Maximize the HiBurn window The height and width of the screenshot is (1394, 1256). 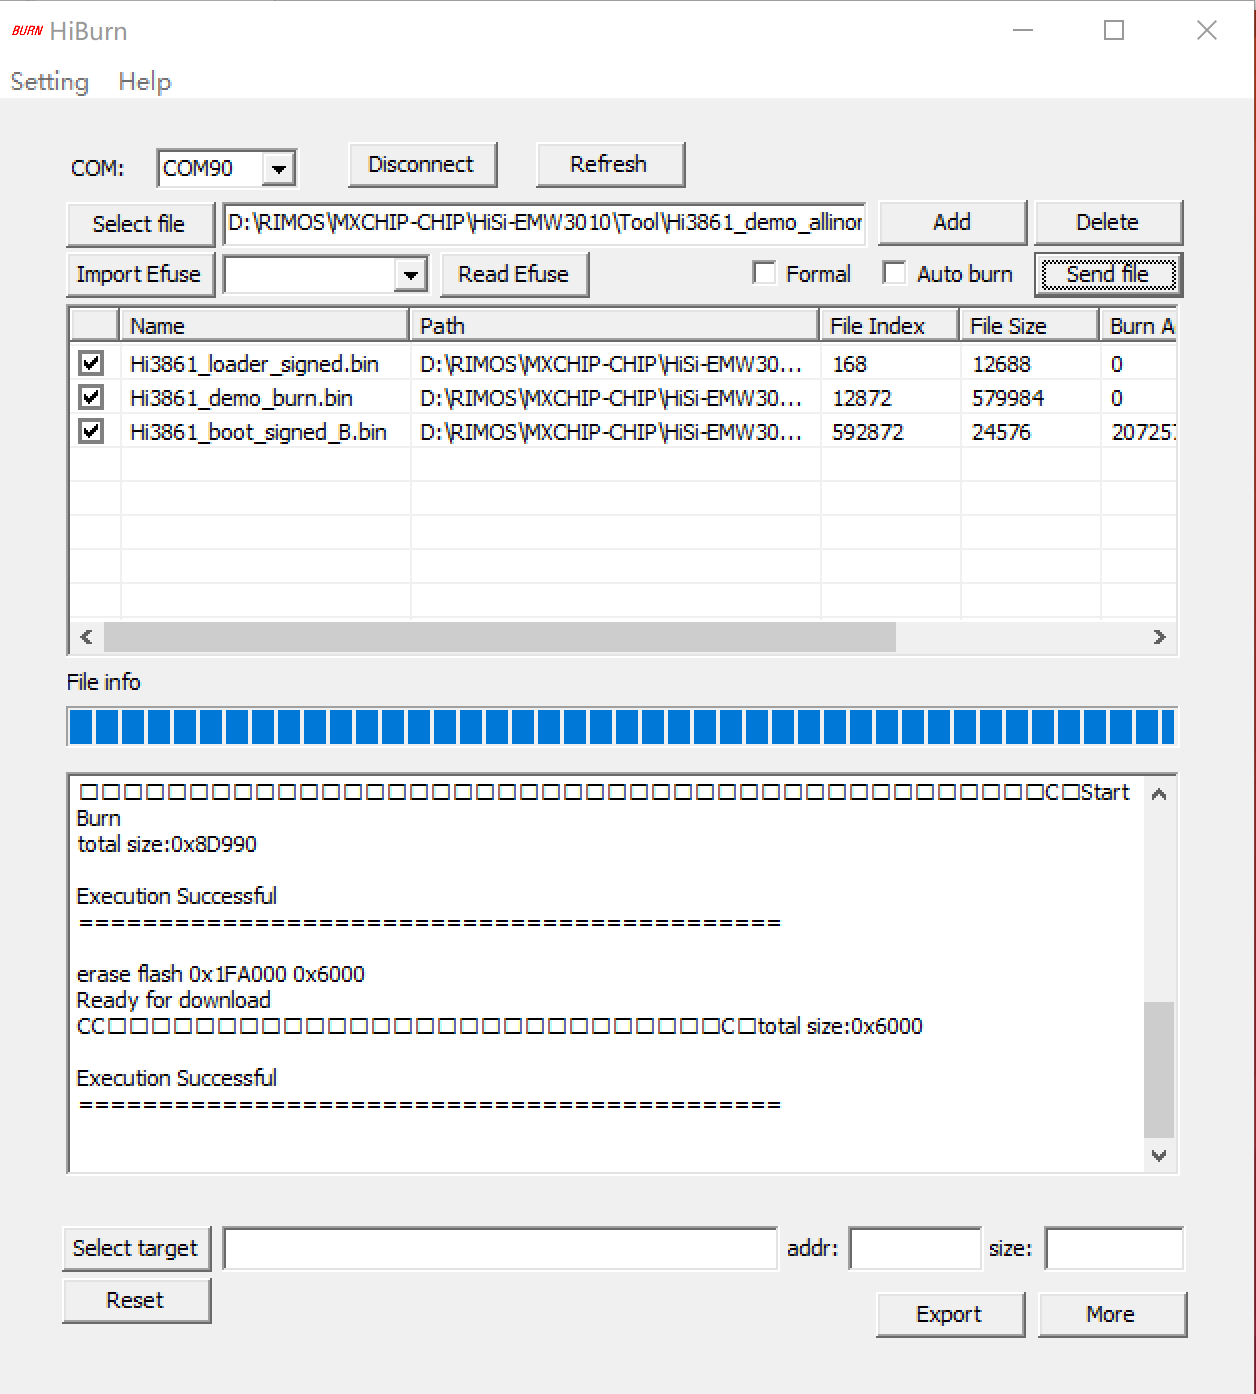coord(1113,31)
